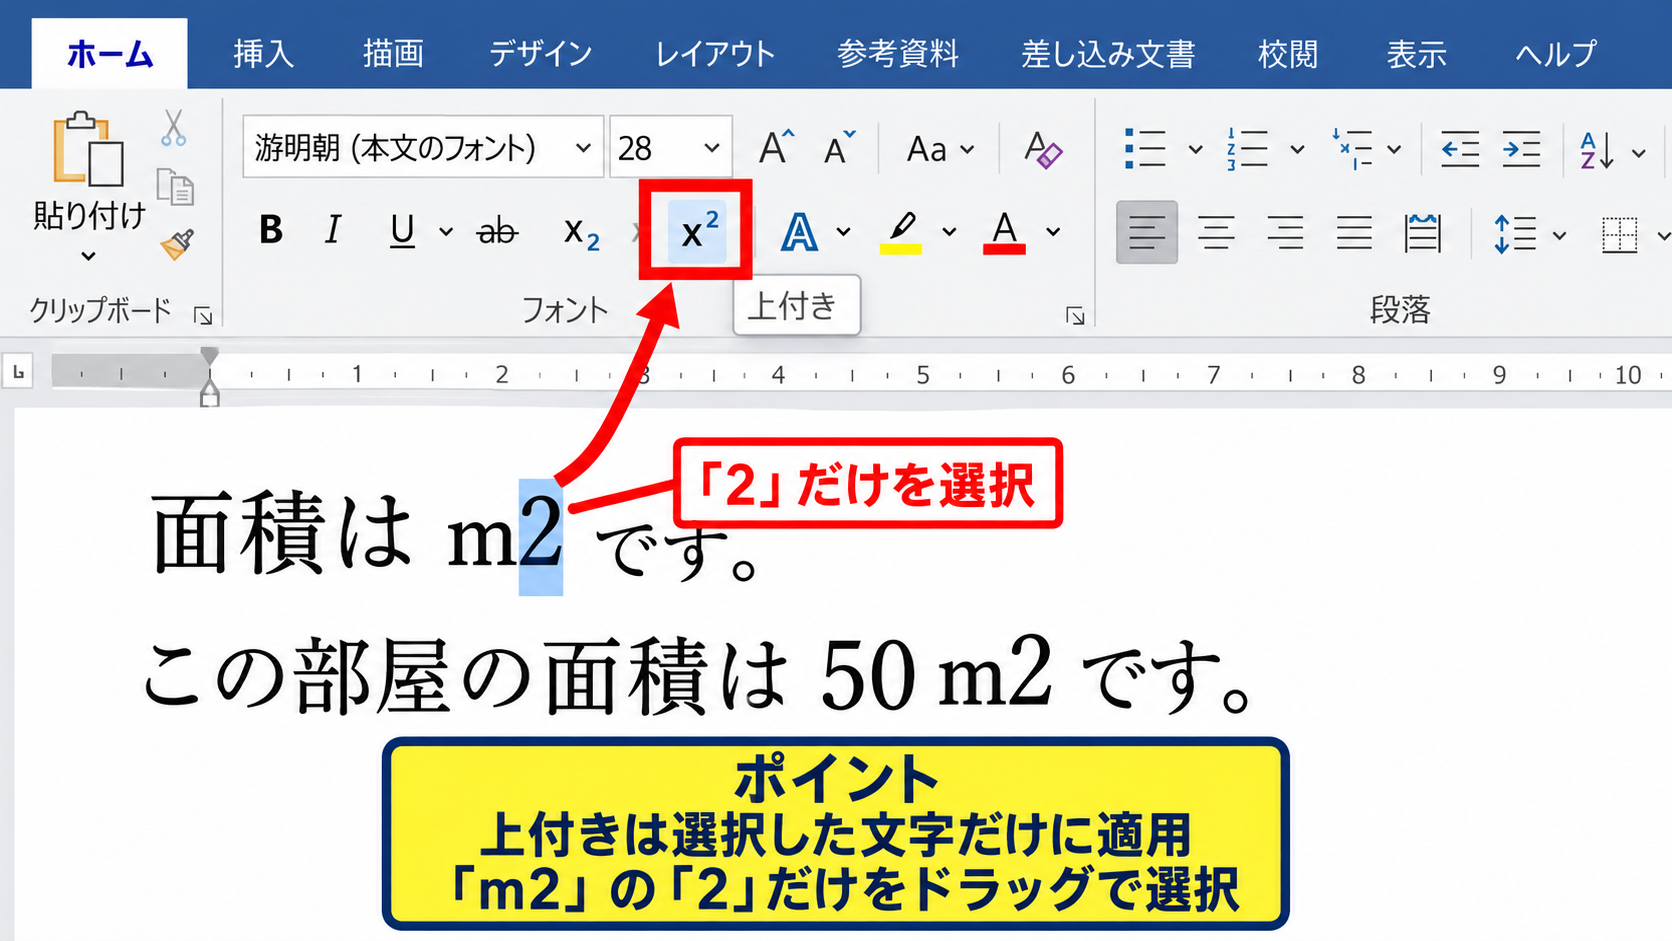
Task: Justify the paragraph text
Action: click(x=1354, y=233)
